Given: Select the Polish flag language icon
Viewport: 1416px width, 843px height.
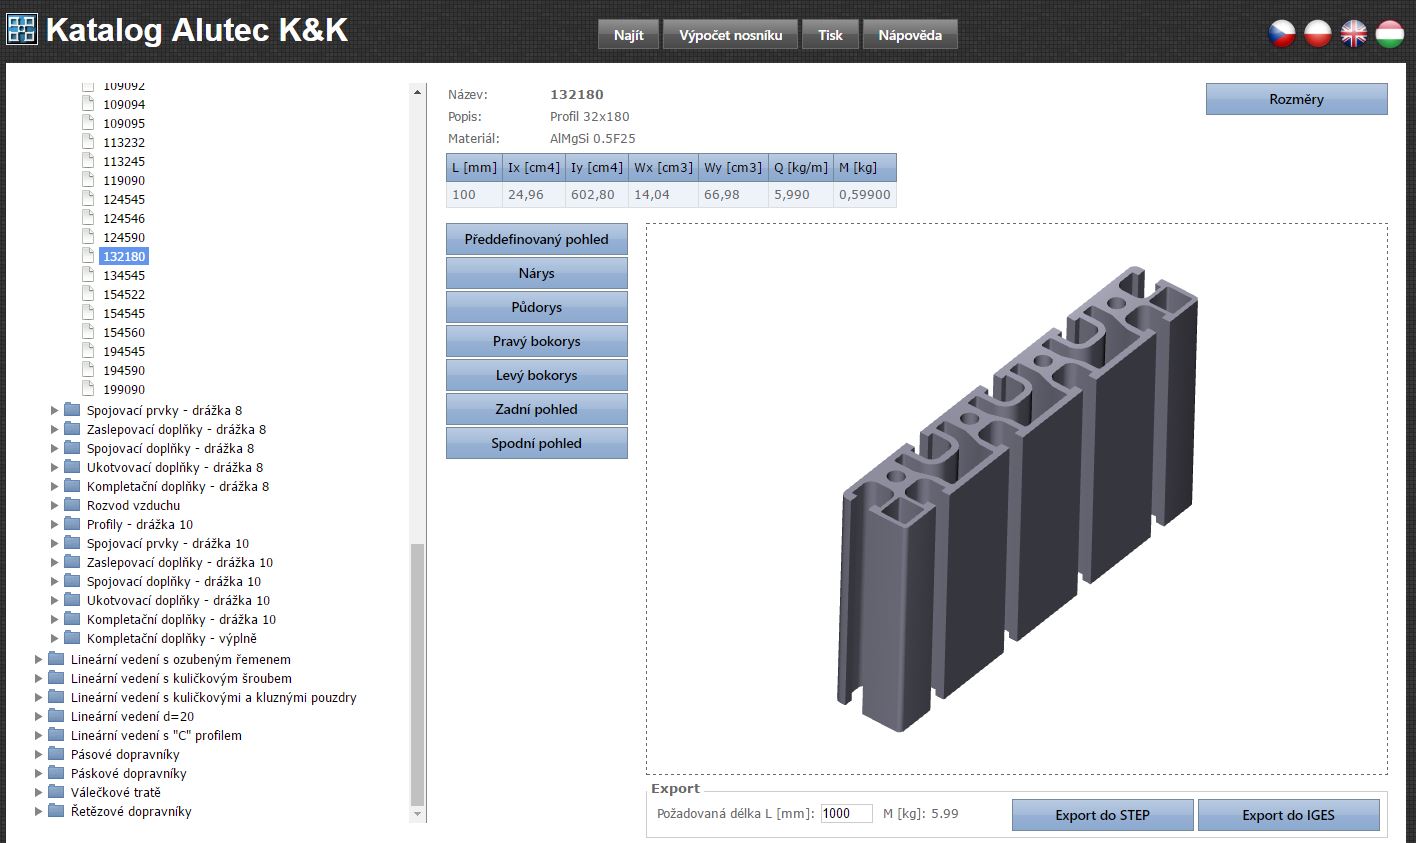Looking at the screenshot, I should 1318,34.
